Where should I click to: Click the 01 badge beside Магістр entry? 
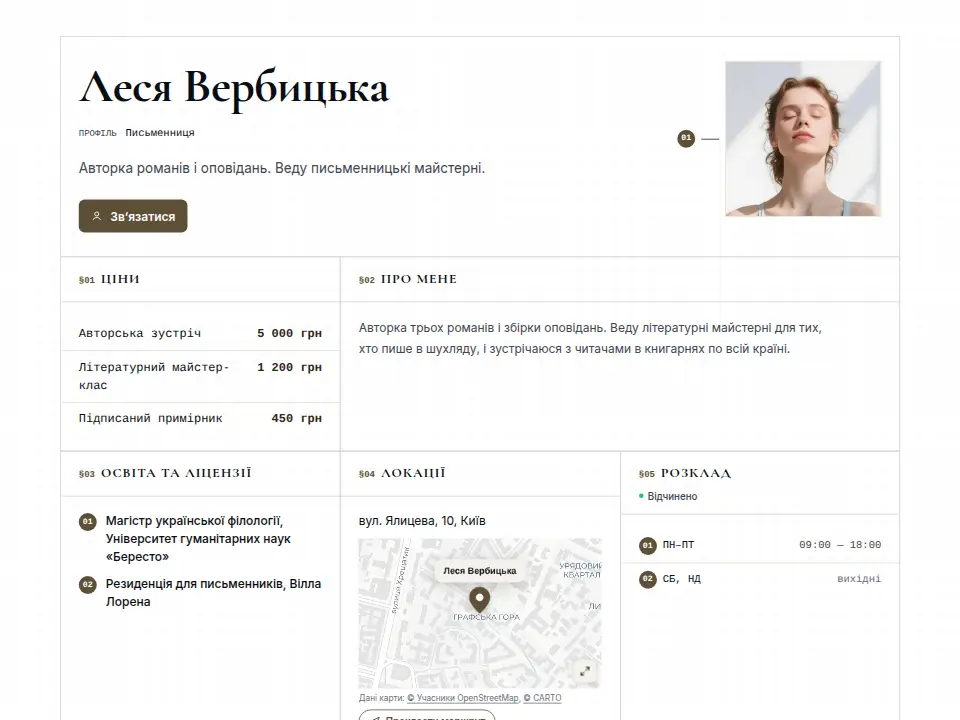pyautogui.click(x=88, y=522)
